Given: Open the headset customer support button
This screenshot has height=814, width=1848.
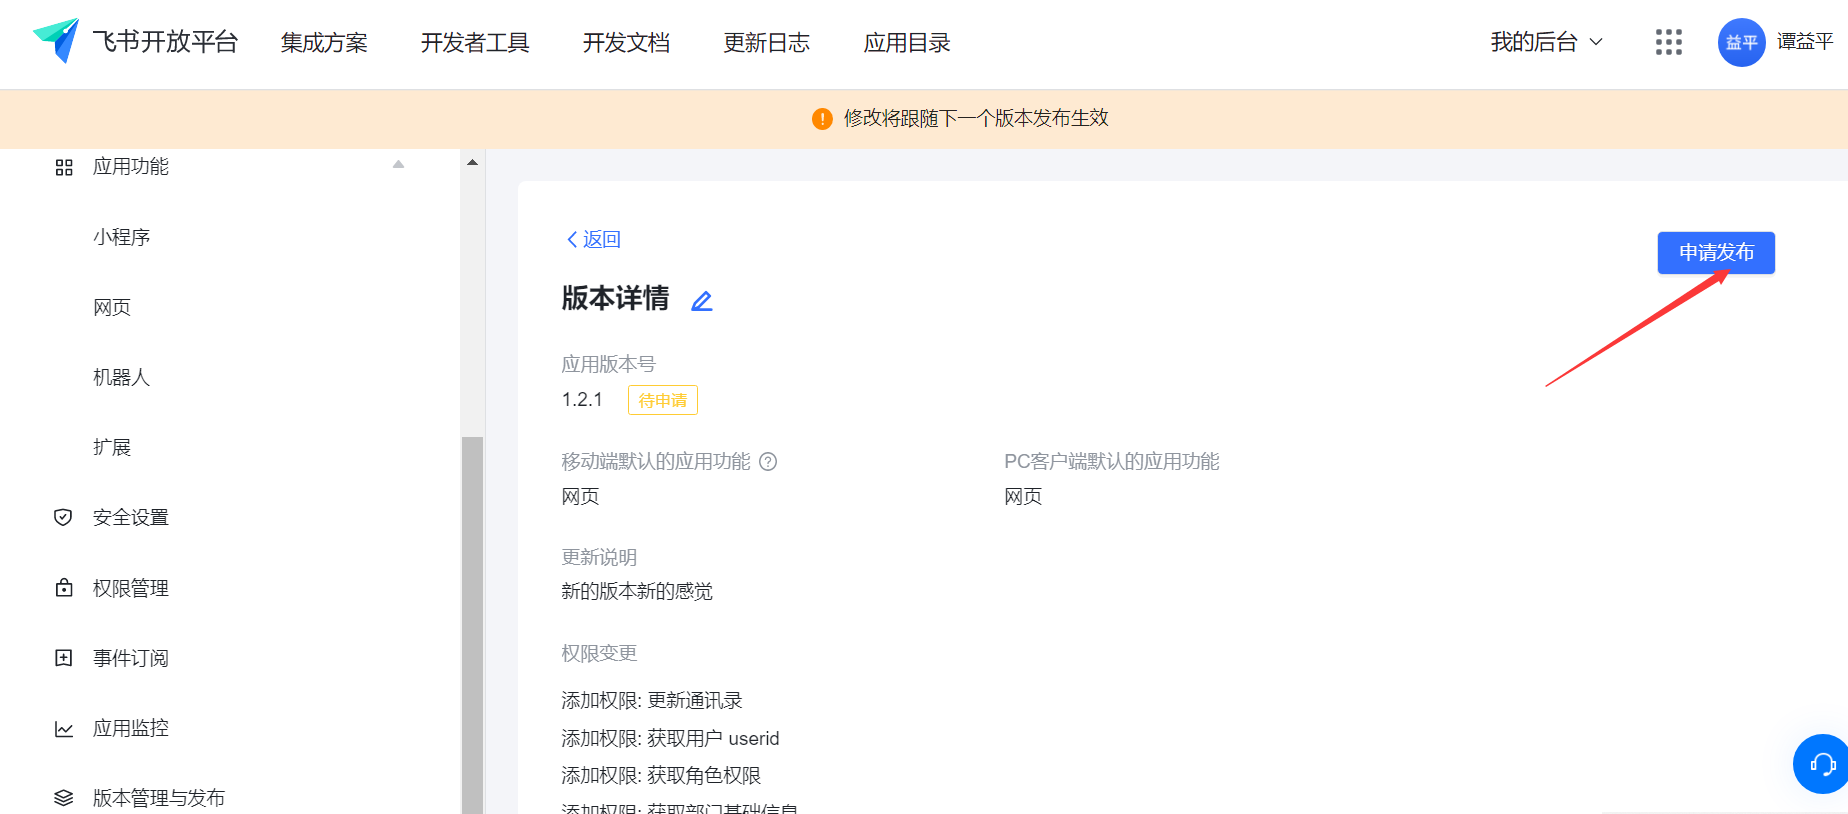Looking at the screenshot, I should [x=1821, y=764].
